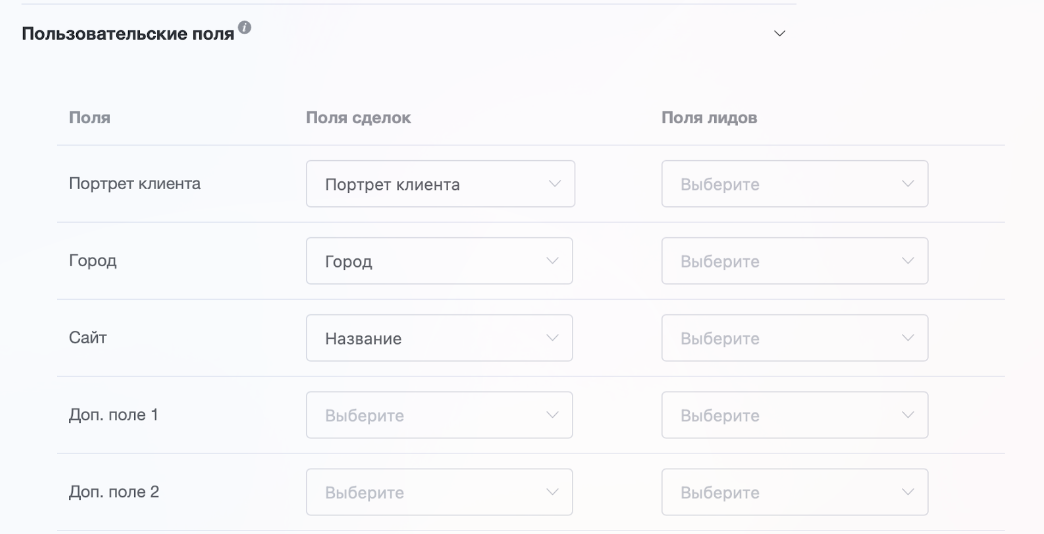Click the Портрет клиента row label
The image size is (1044, 534).
tap(134, 184)
